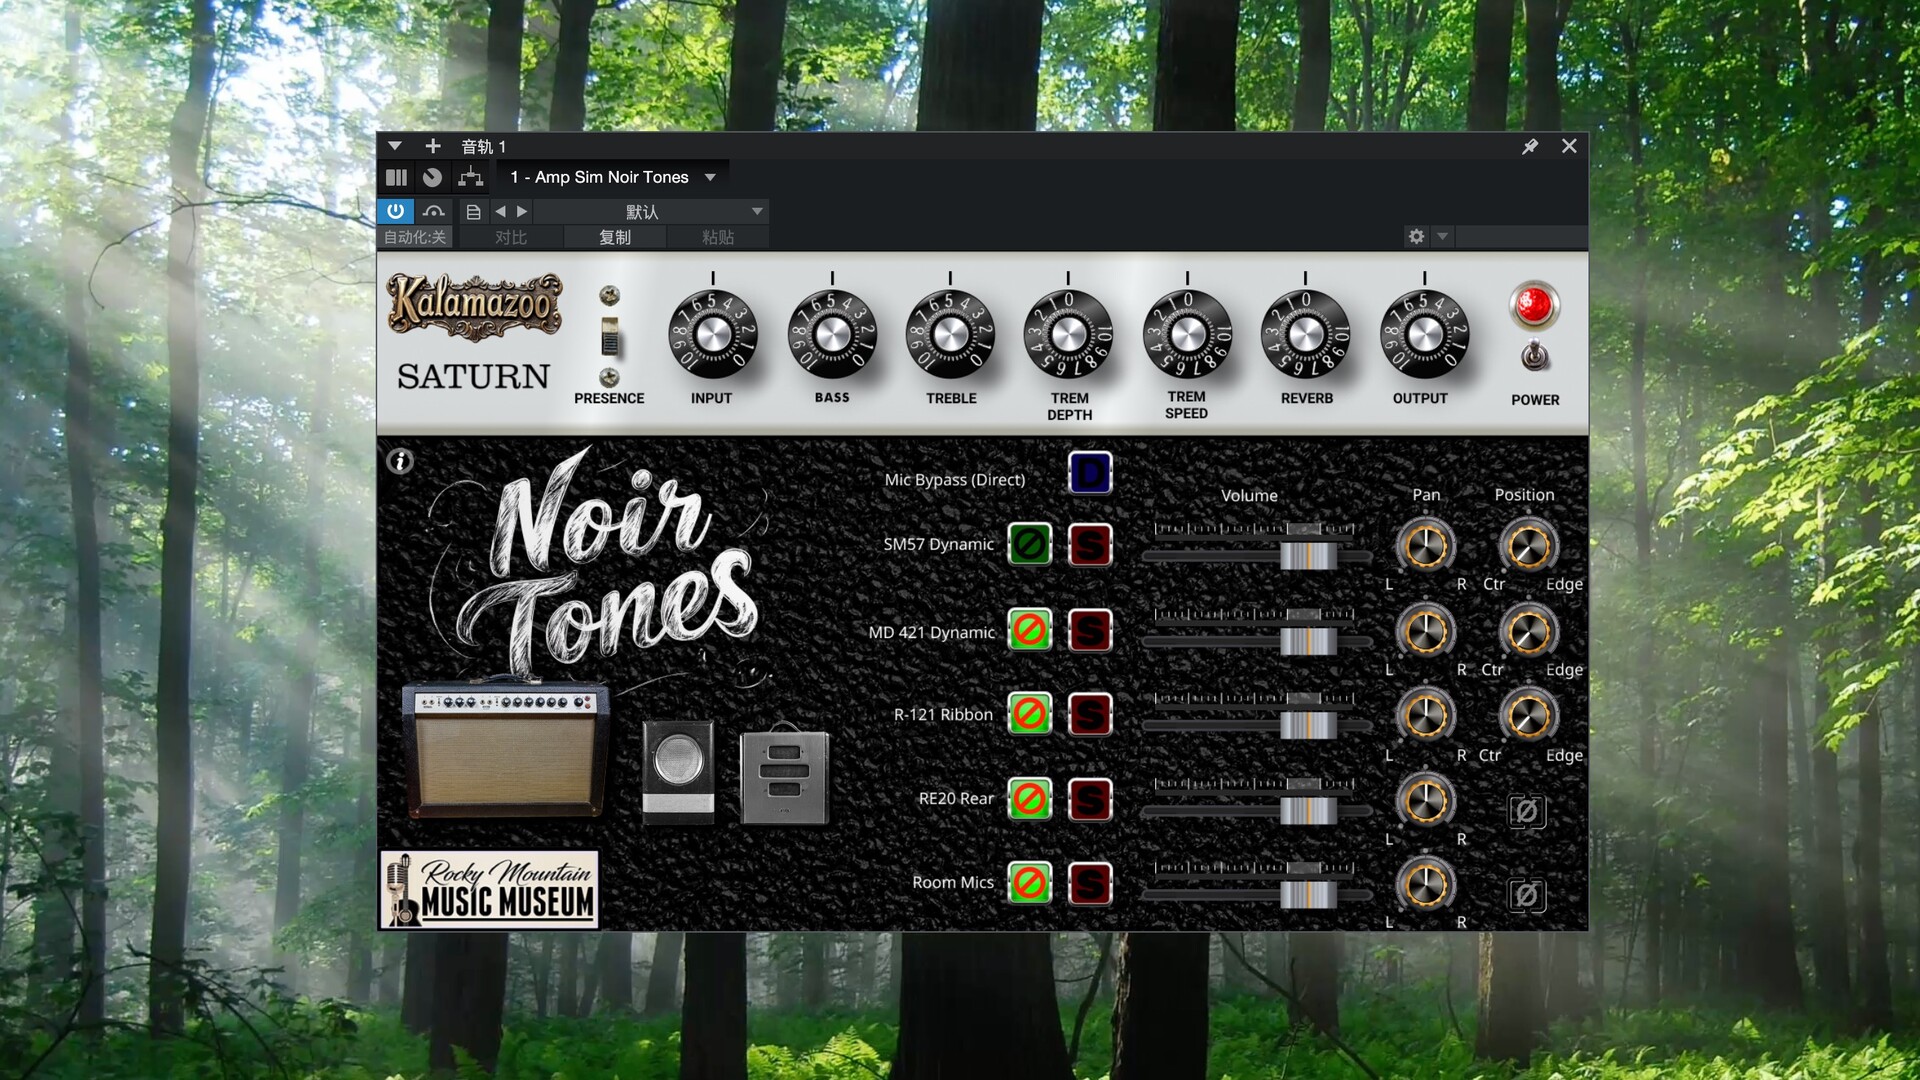Click the 自动化:关 button
Screen dimensions: 1920x1080
click(x=413, y=237)
